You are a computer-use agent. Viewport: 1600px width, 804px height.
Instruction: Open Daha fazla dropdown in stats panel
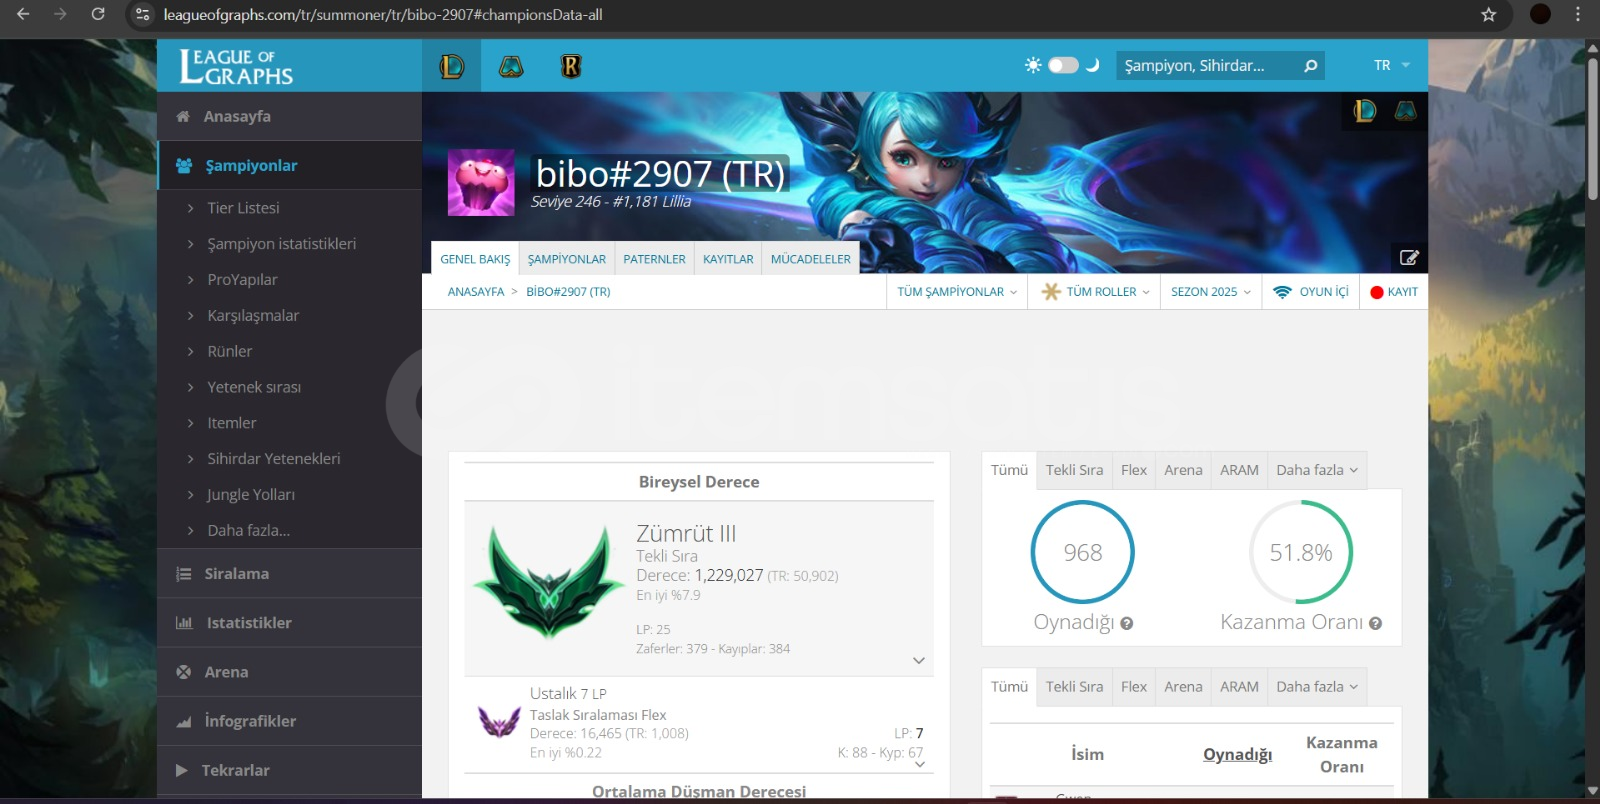tap(1317, 470)
